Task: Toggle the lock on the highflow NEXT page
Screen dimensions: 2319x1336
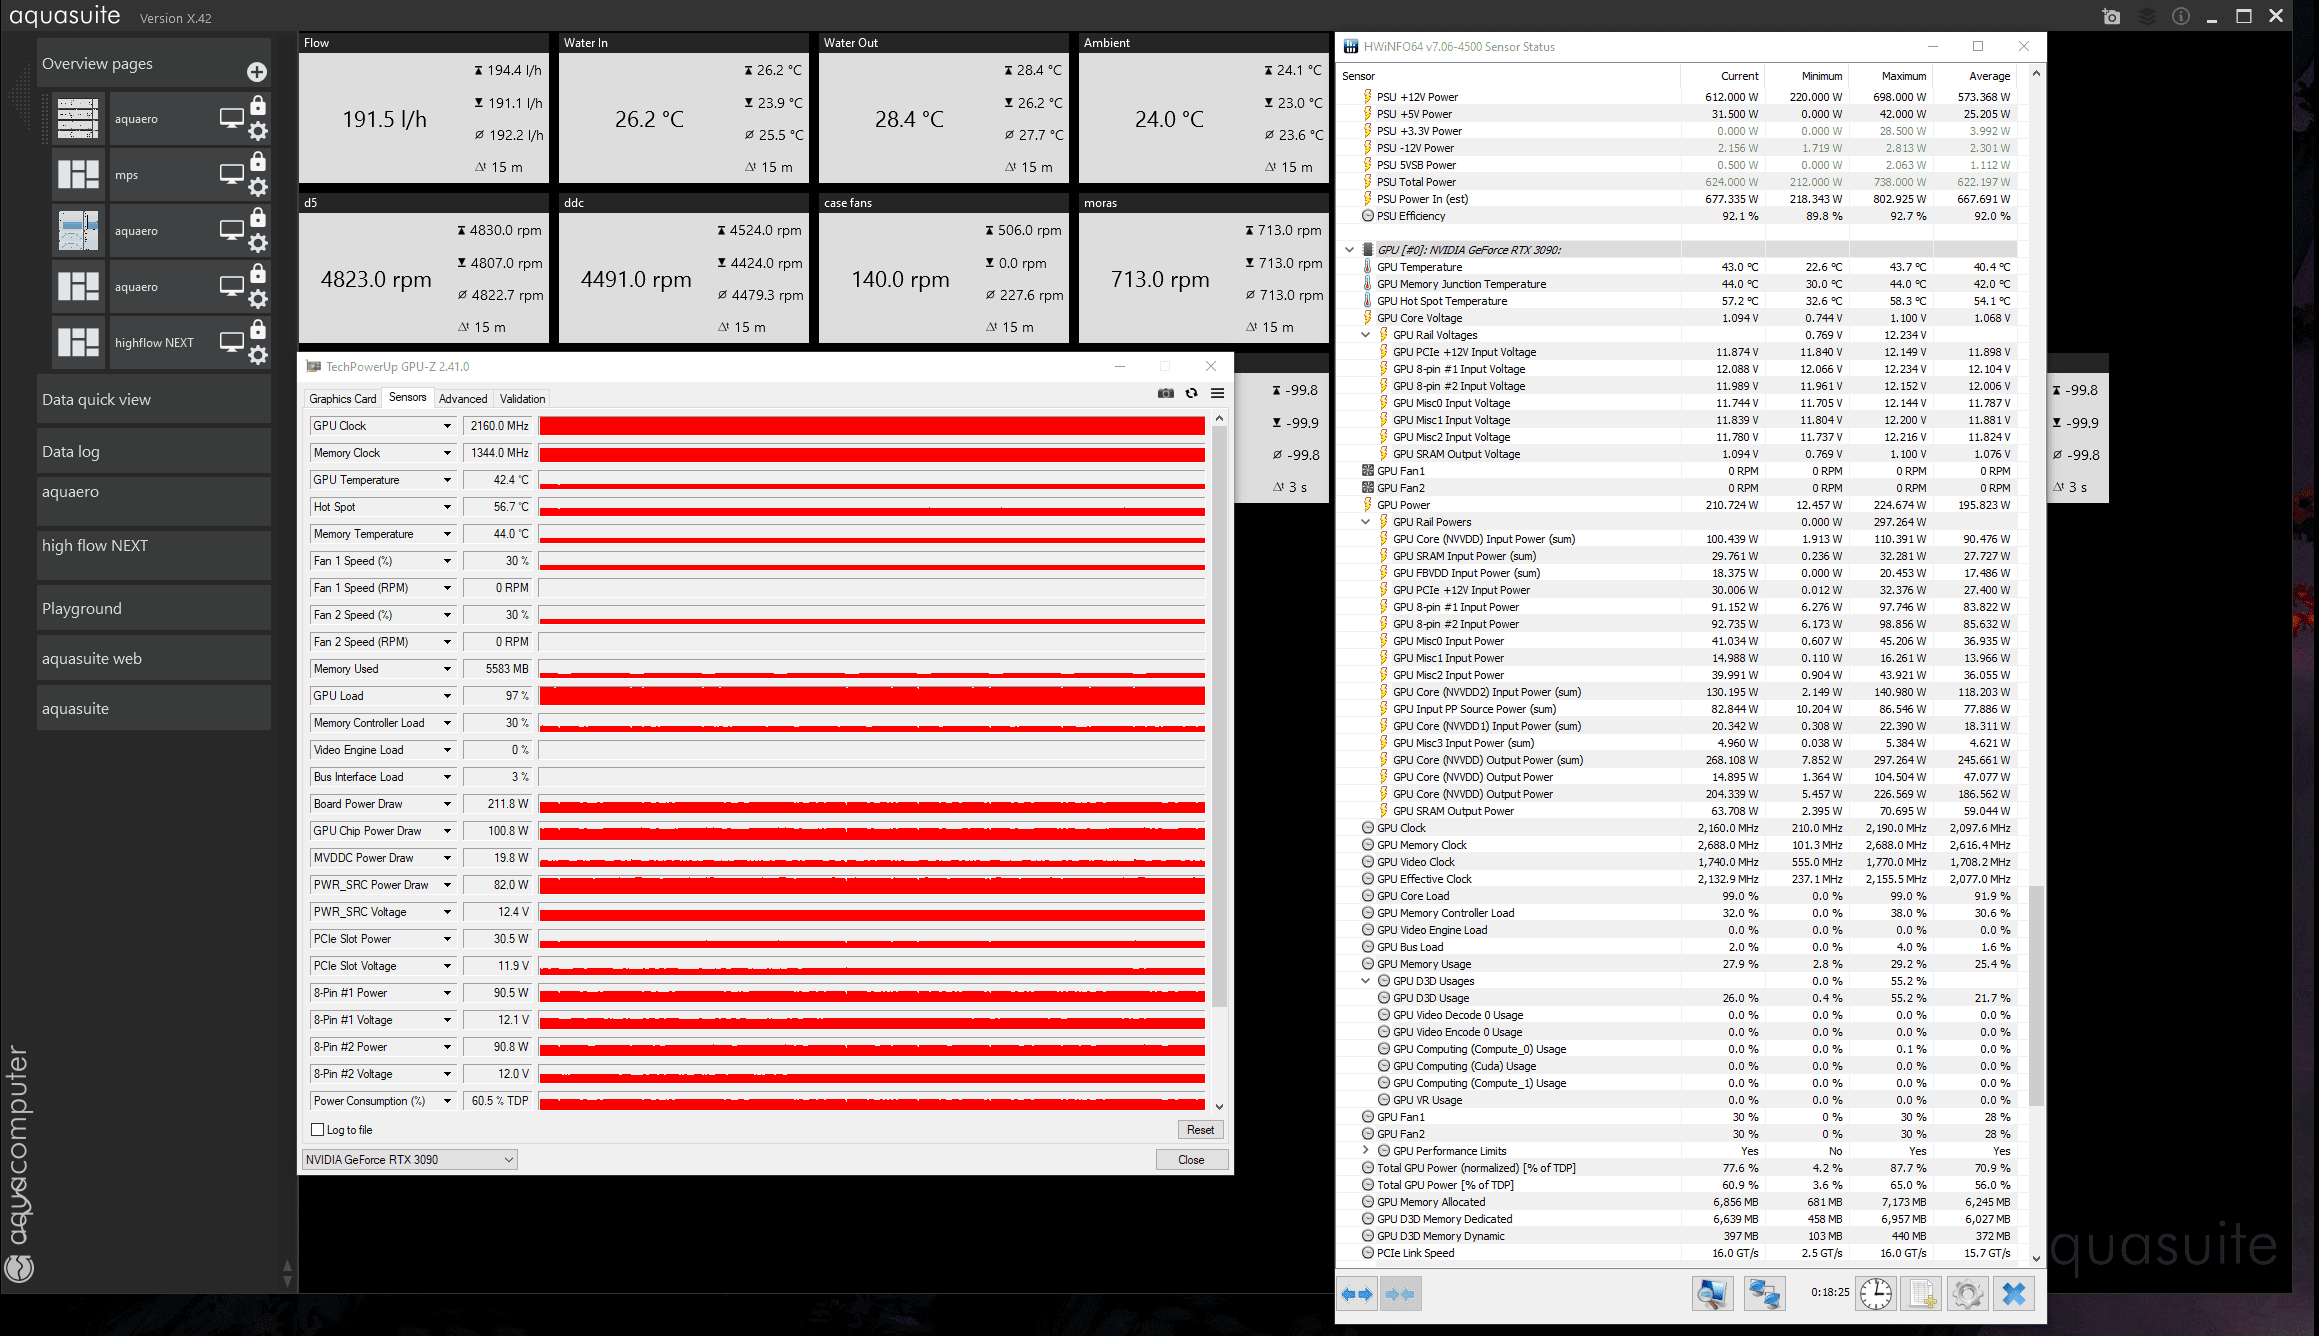Action: tap(258, 329)
